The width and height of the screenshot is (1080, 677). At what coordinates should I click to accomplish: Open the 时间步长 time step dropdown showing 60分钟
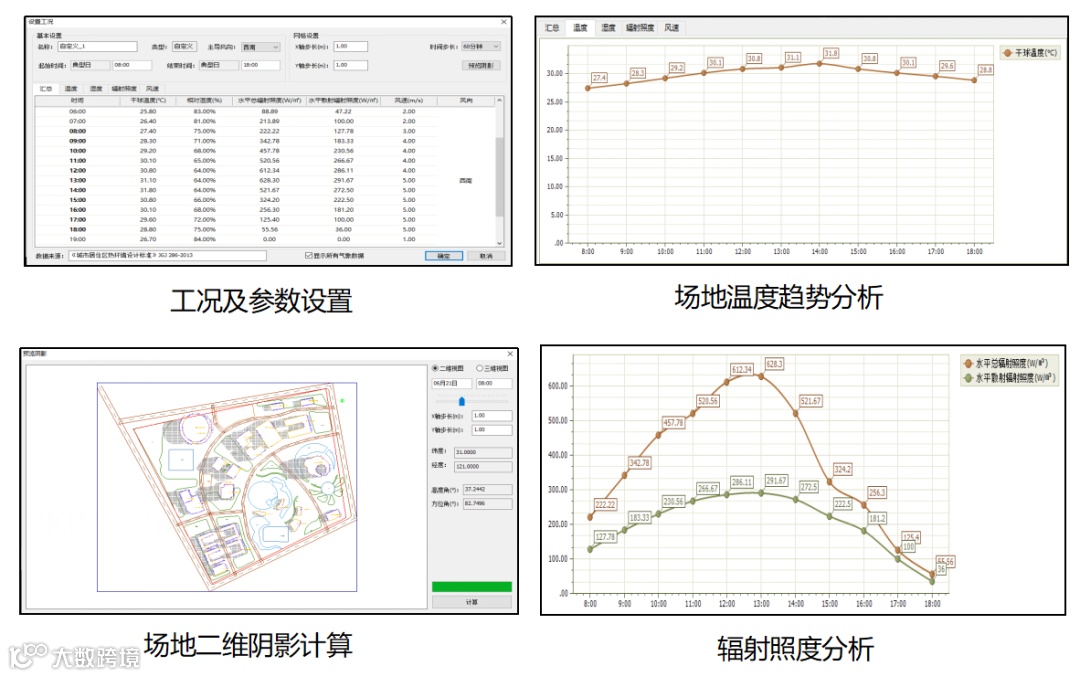tap(481, 46)
